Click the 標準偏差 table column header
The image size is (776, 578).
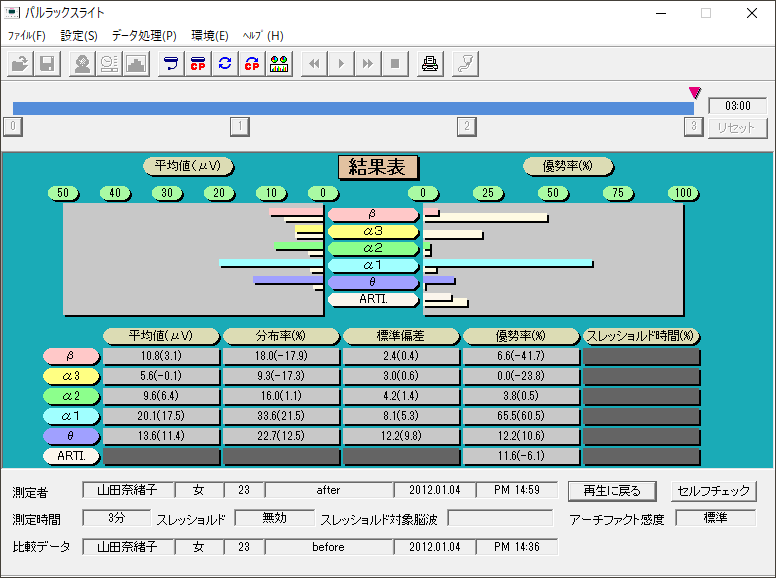(x=401, y=336)
